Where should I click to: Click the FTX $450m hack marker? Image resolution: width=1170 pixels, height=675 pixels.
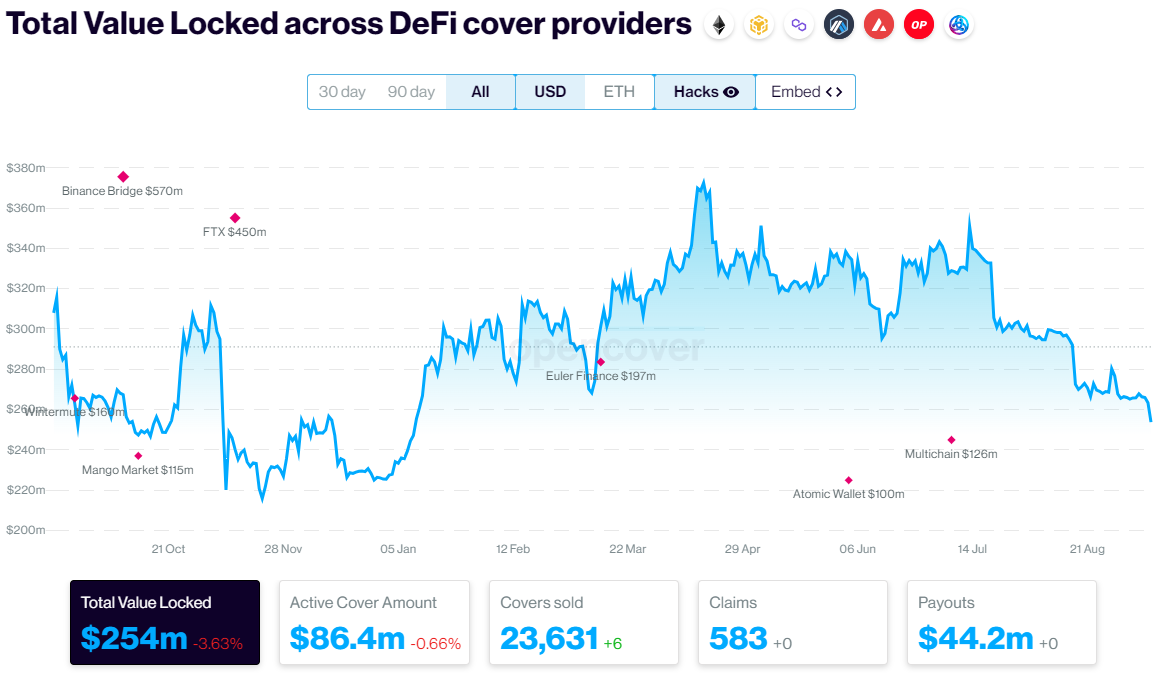[x=235, y=218]
